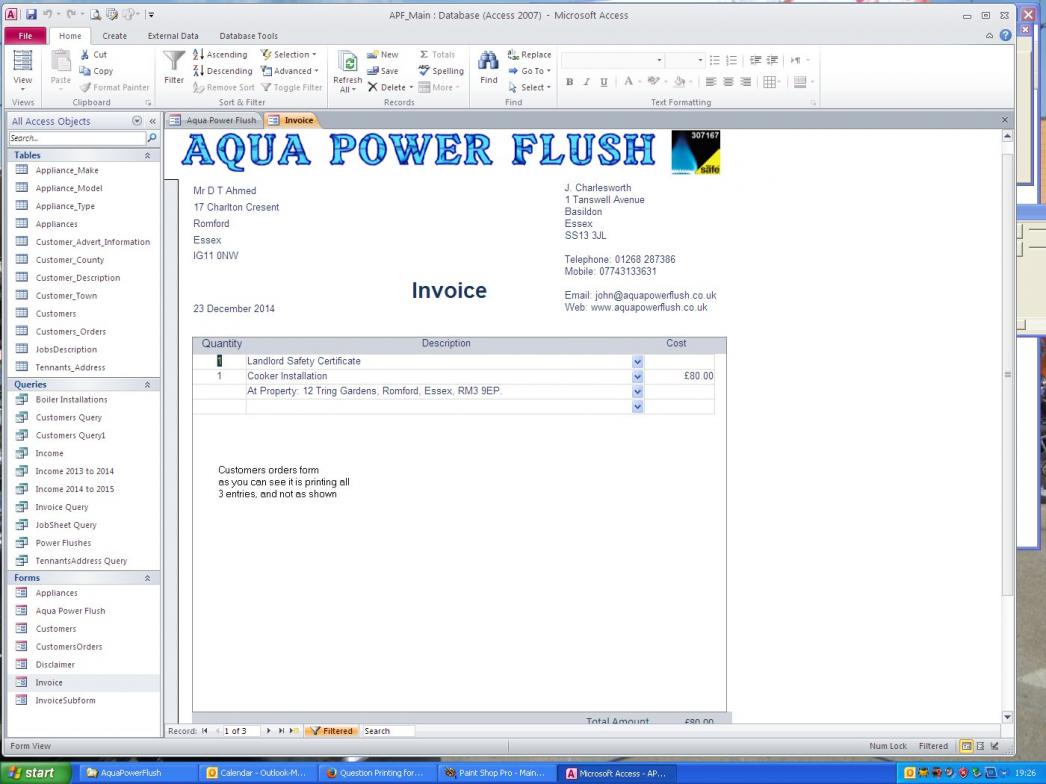Viewport: 1046px width, 784px height.
Task: Click the Toggle Filter button
Action: (292, 87)
